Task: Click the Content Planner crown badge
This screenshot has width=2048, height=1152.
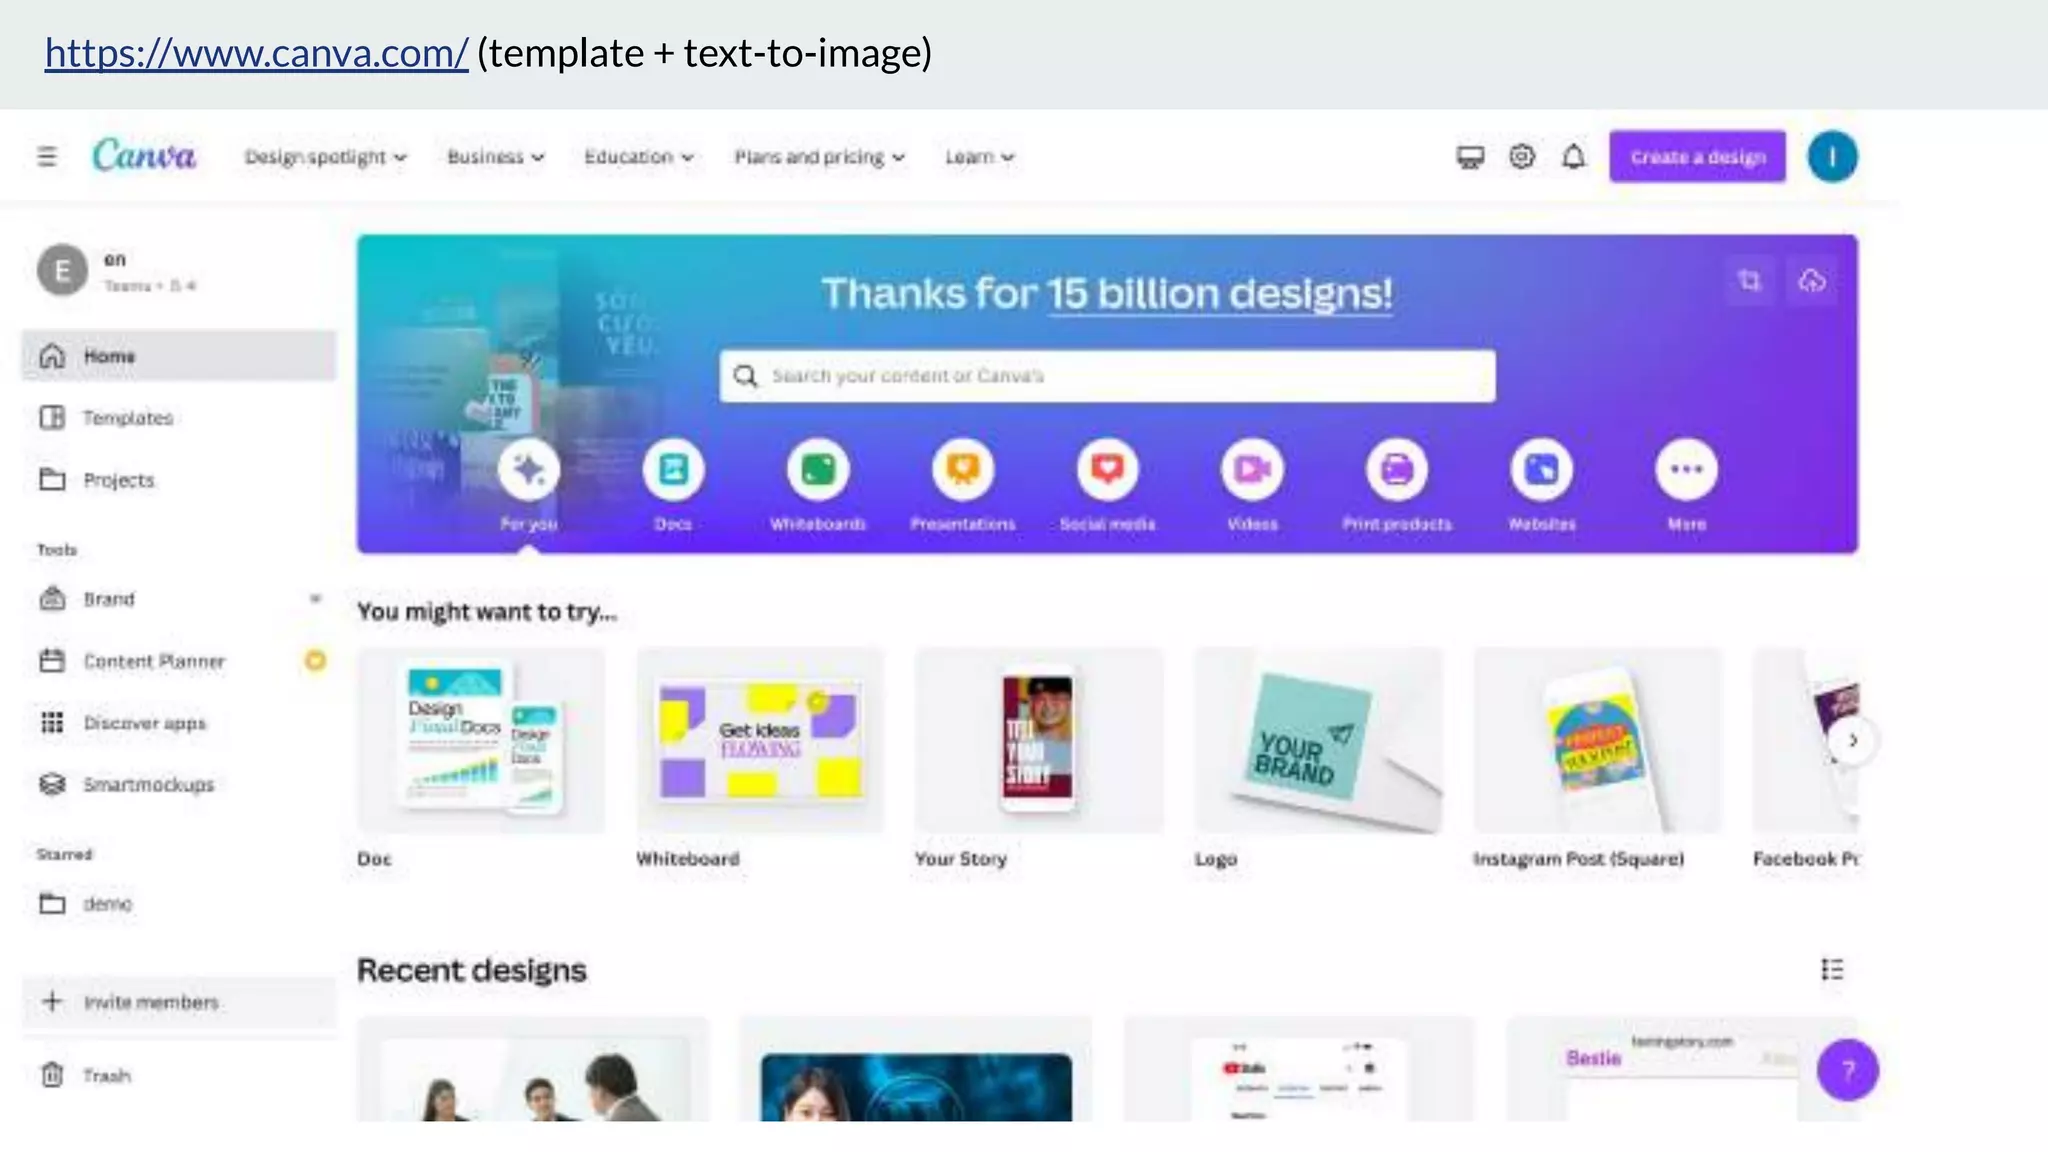Action: click(x=315, y=660)
